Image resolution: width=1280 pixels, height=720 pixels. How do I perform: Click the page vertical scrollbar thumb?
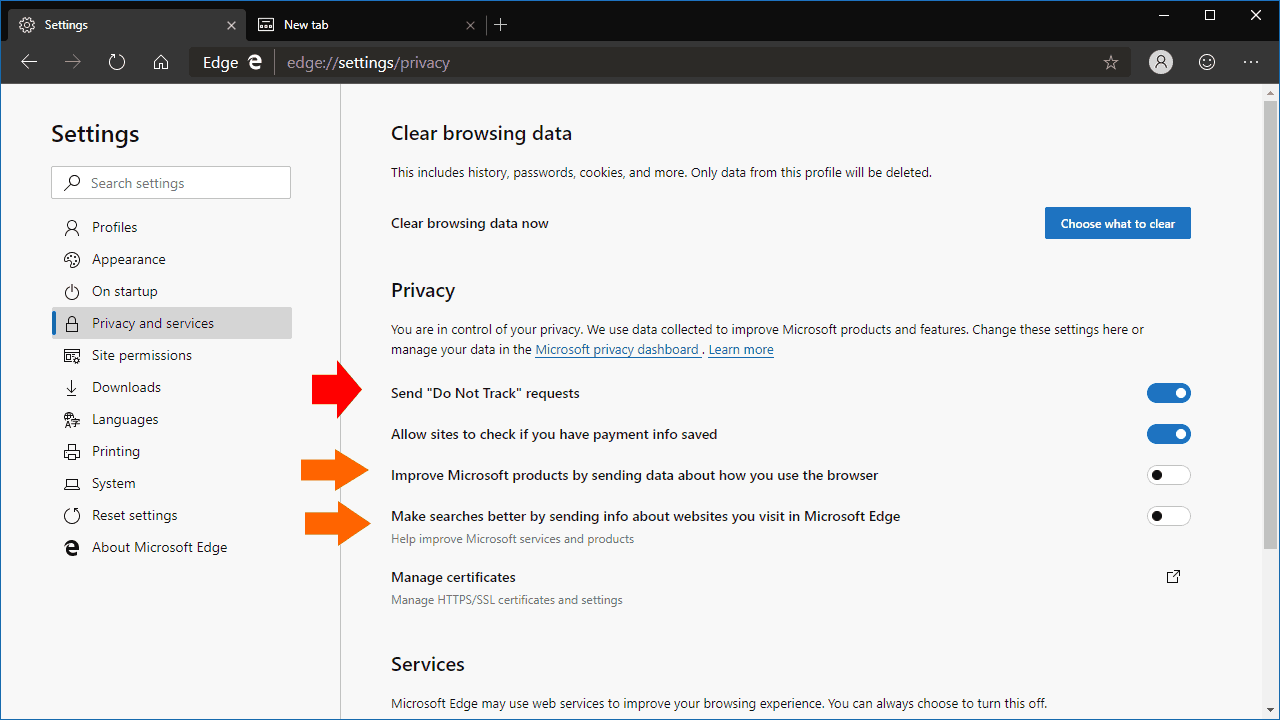click(x=1270, y=324)
